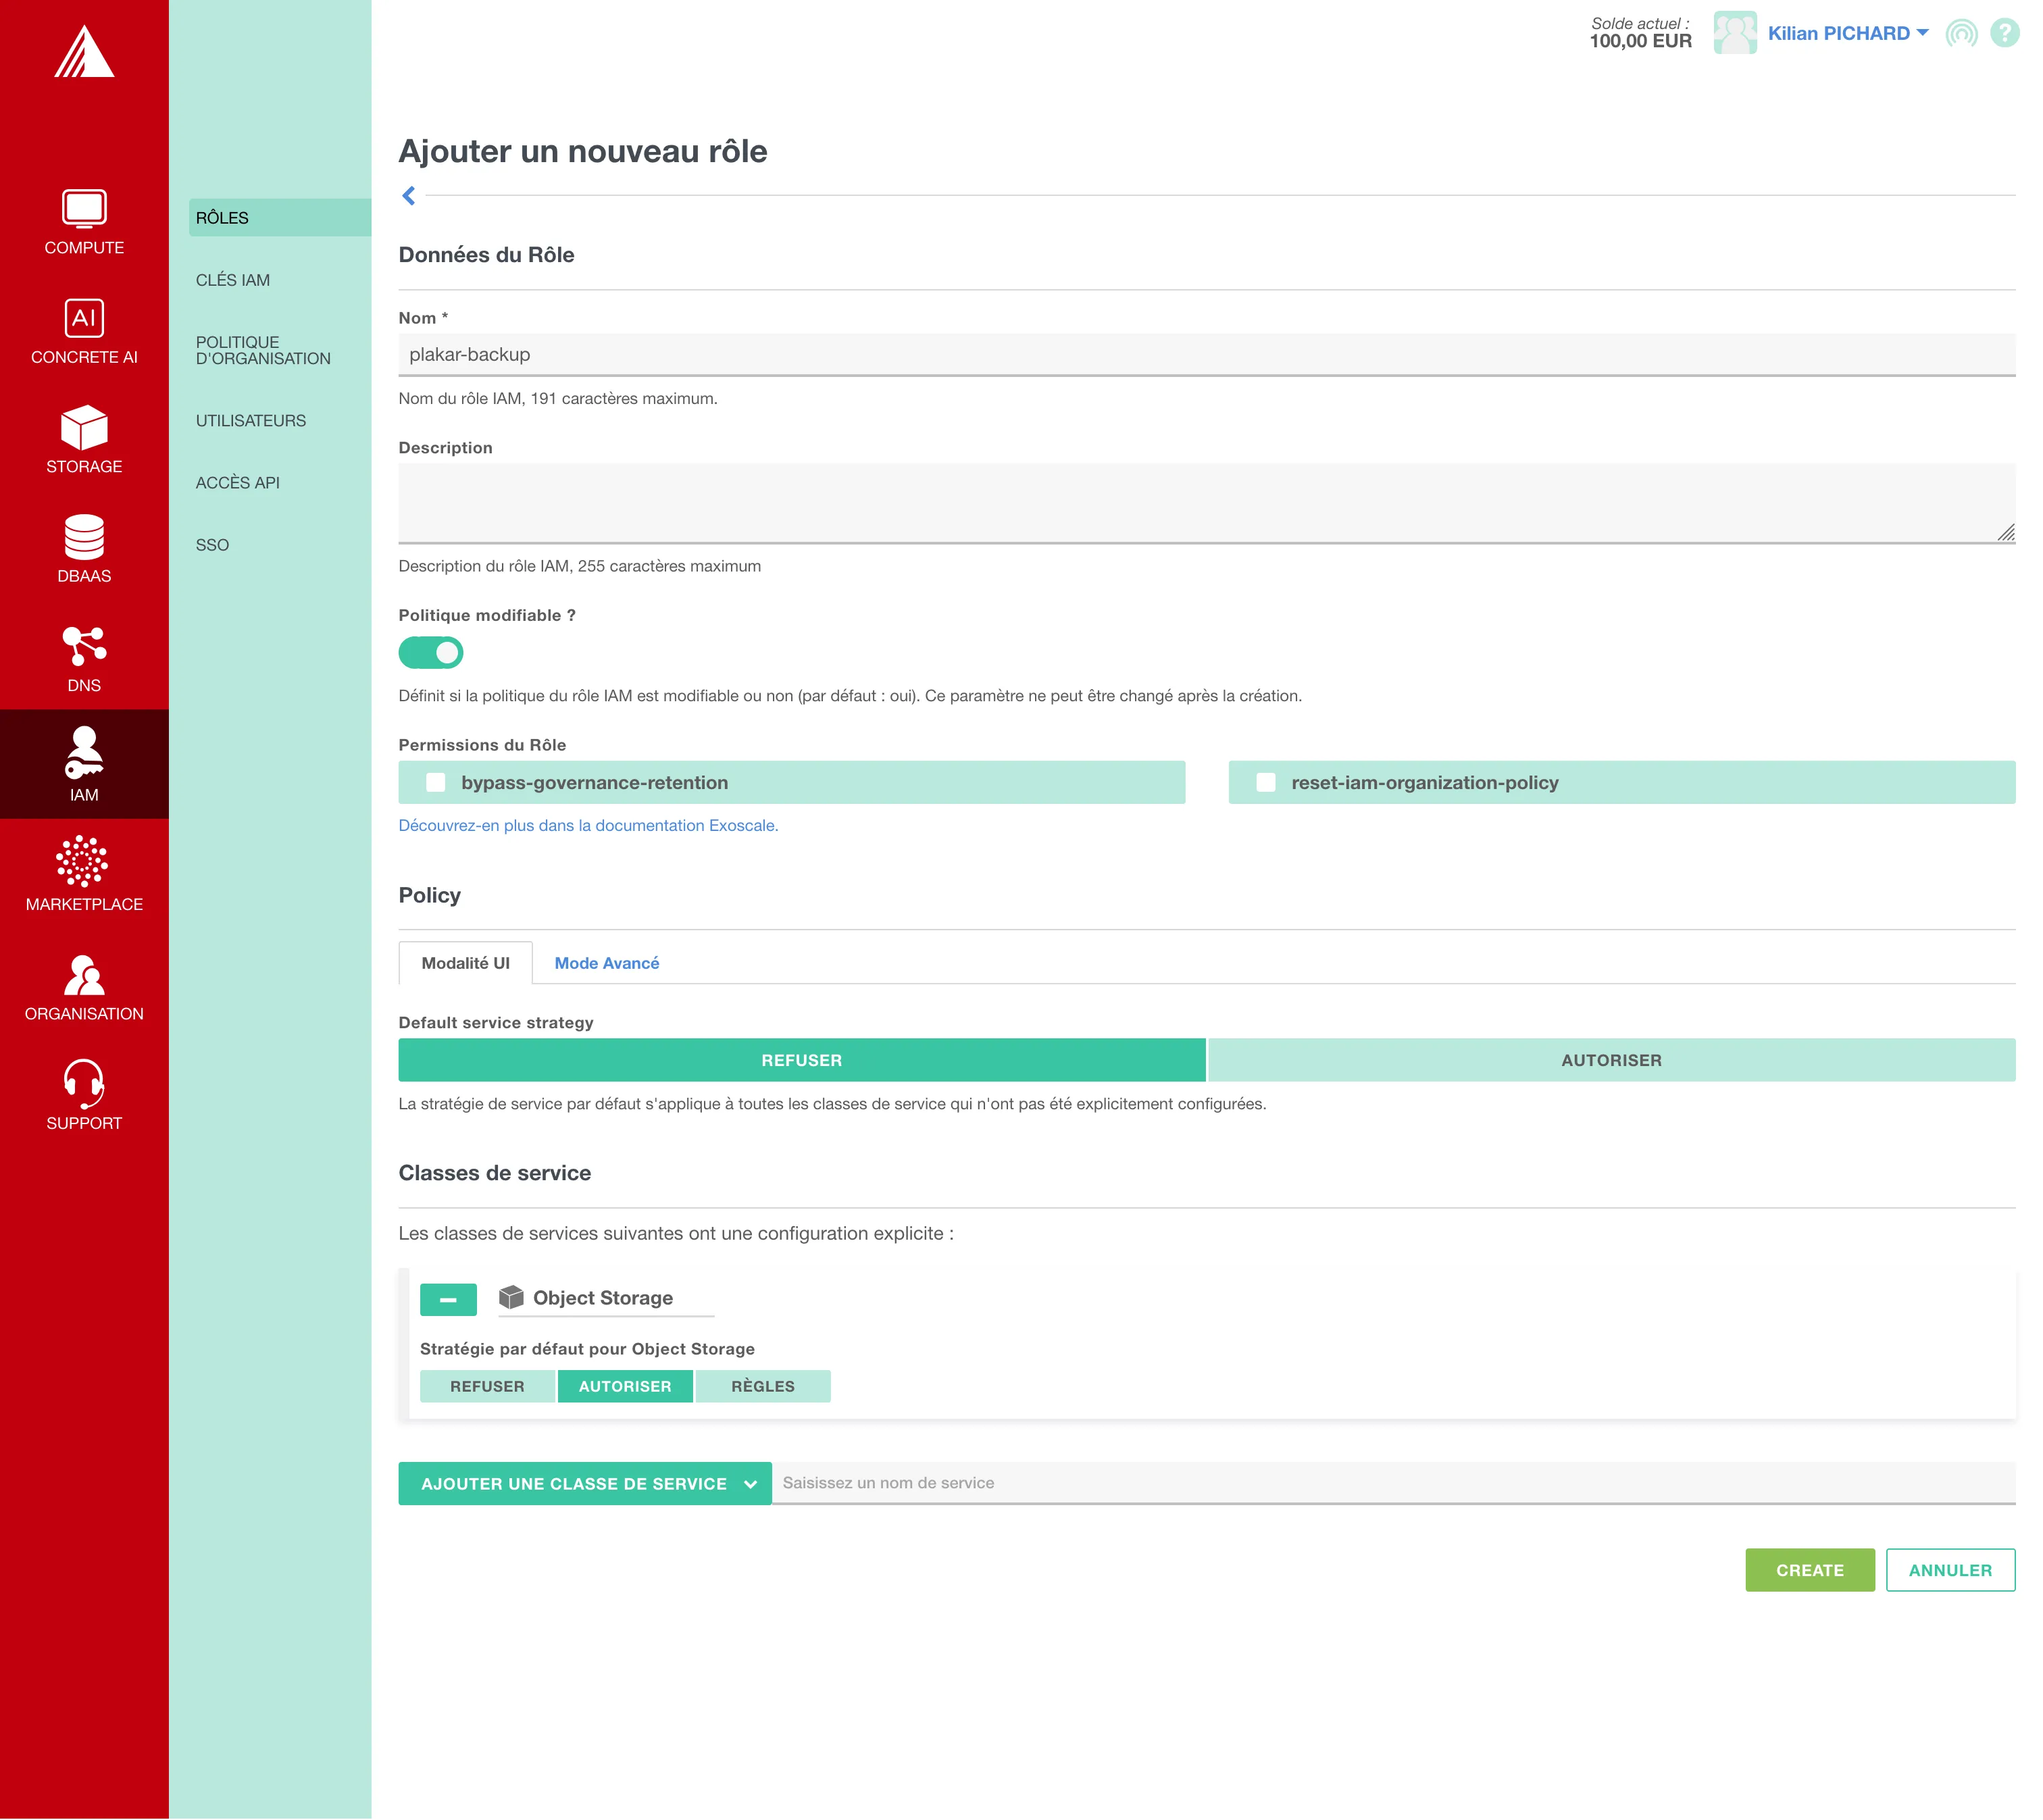Open the DBaaS database icon
The image size is (2043, 1820).
[84, 536]
